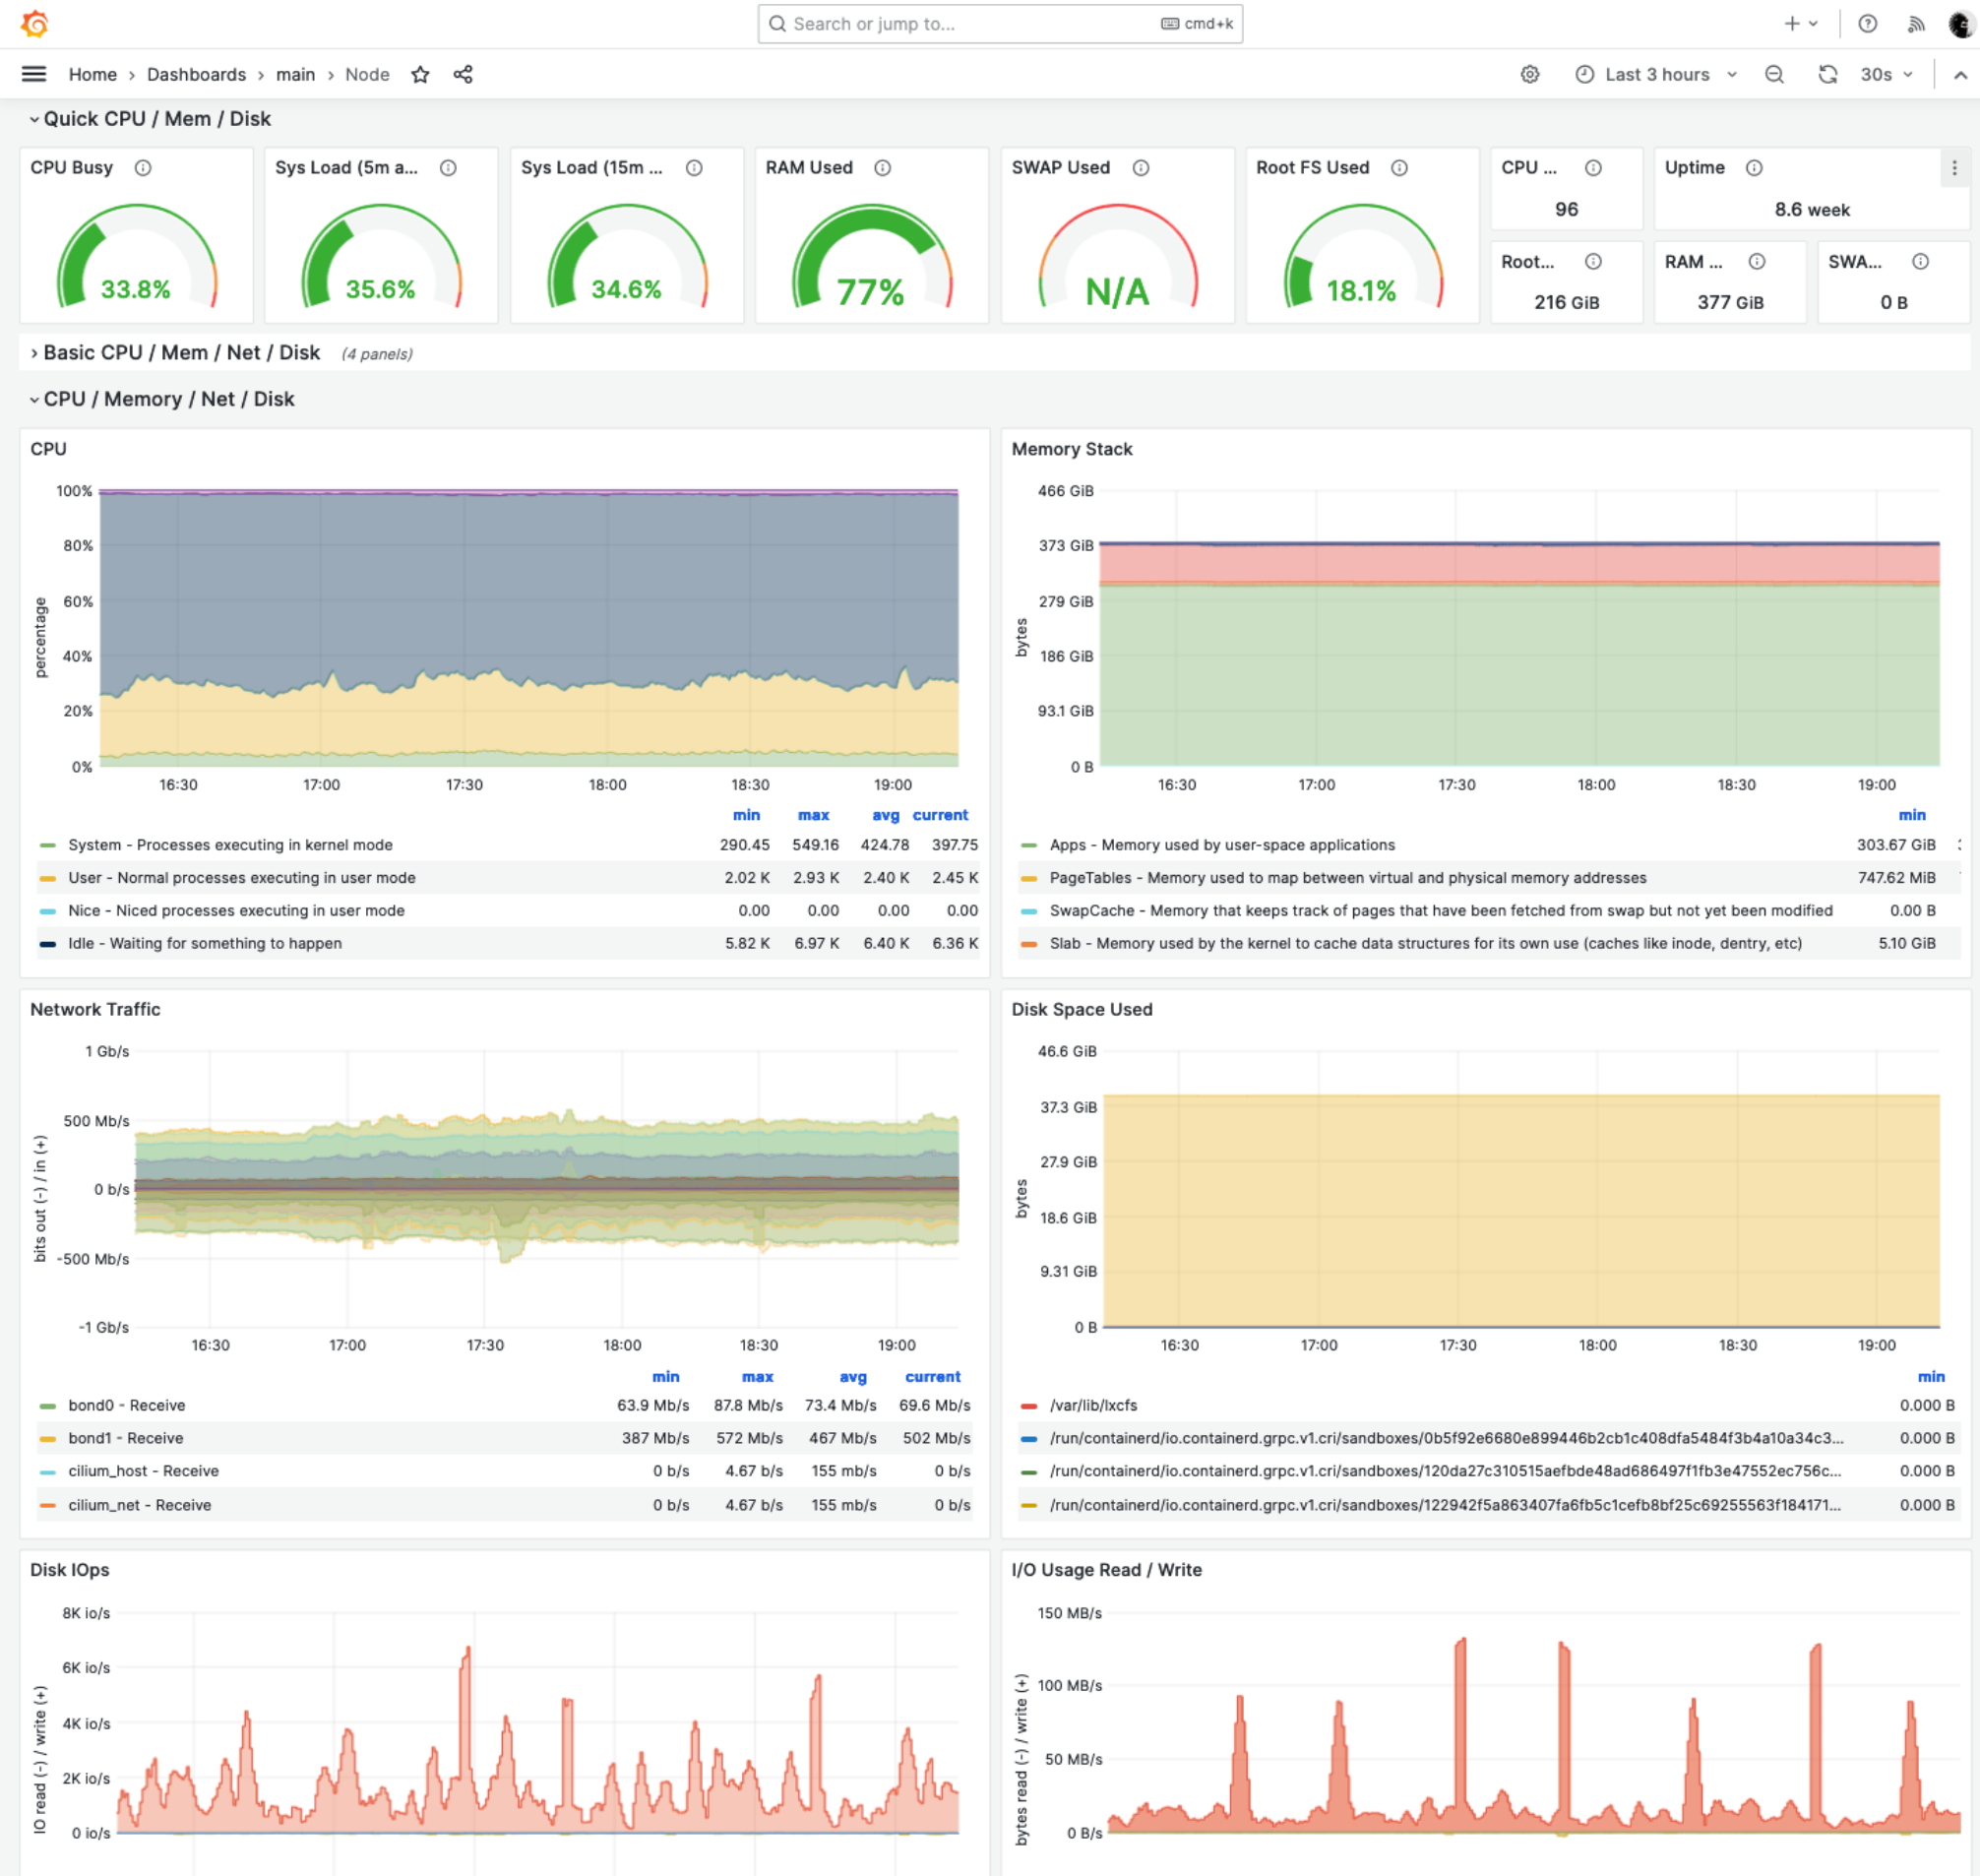
Task: Navigate to Home breadcrumb
Action: click(x=92, y=74)
